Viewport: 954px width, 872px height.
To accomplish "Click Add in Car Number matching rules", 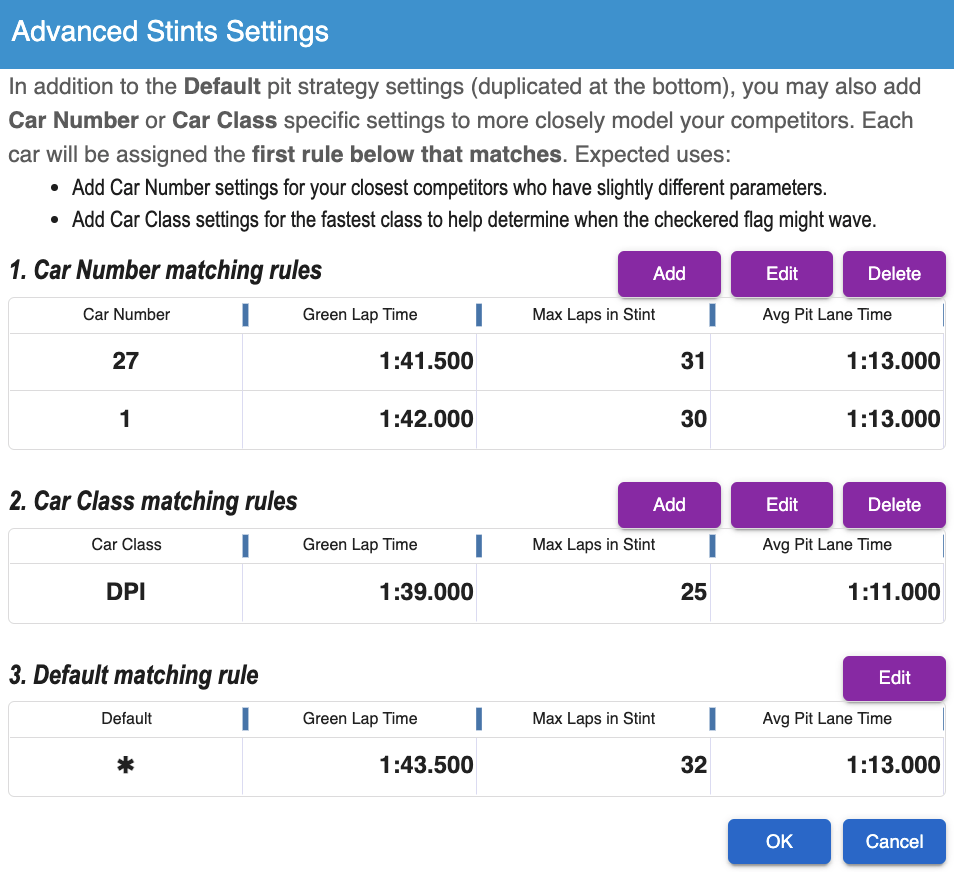I will [x=669, y=274].
